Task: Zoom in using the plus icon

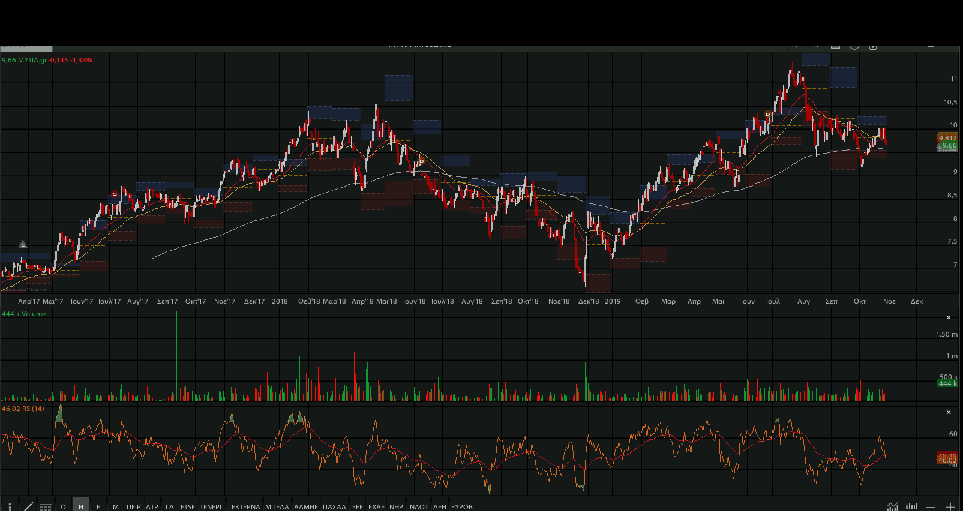Action: click(x=950, y=507)
